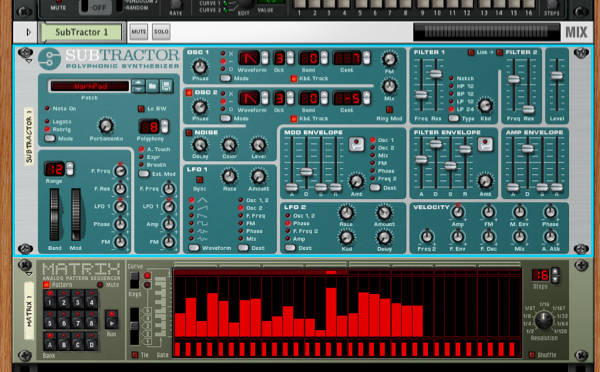Toggle the Matrix Pattern enable button
The image size is (600, 372).
point(46,285)
